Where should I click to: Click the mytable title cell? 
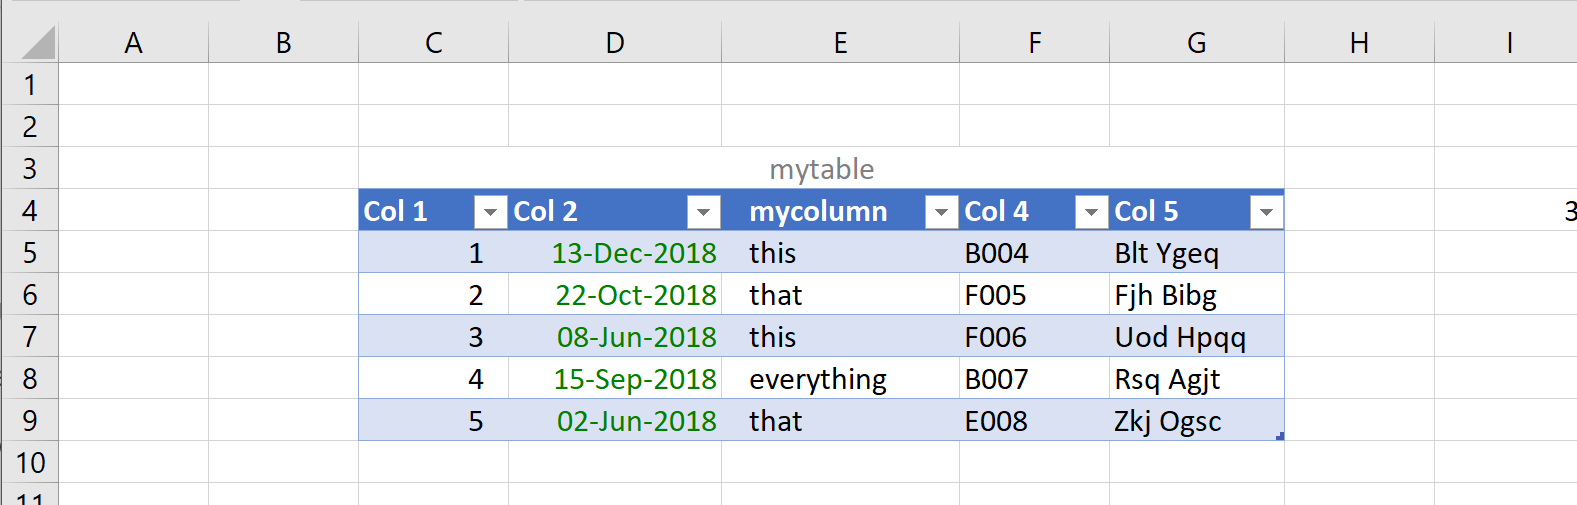tap(821, 169)
